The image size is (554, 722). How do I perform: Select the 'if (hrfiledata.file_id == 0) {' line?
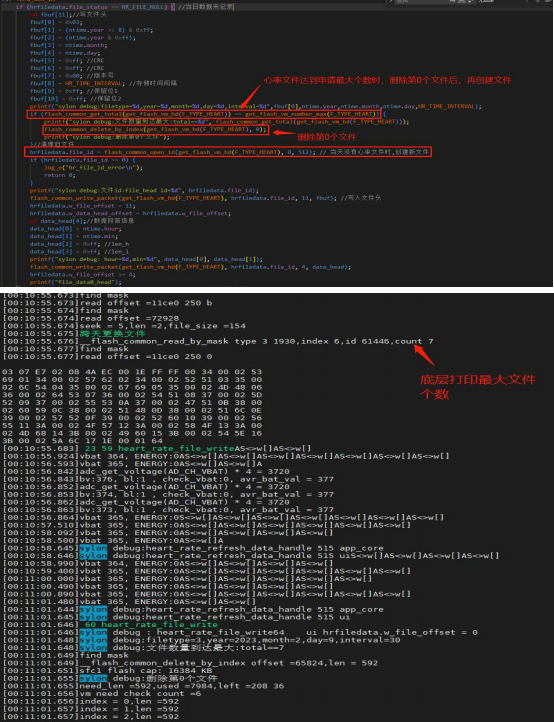83,160
